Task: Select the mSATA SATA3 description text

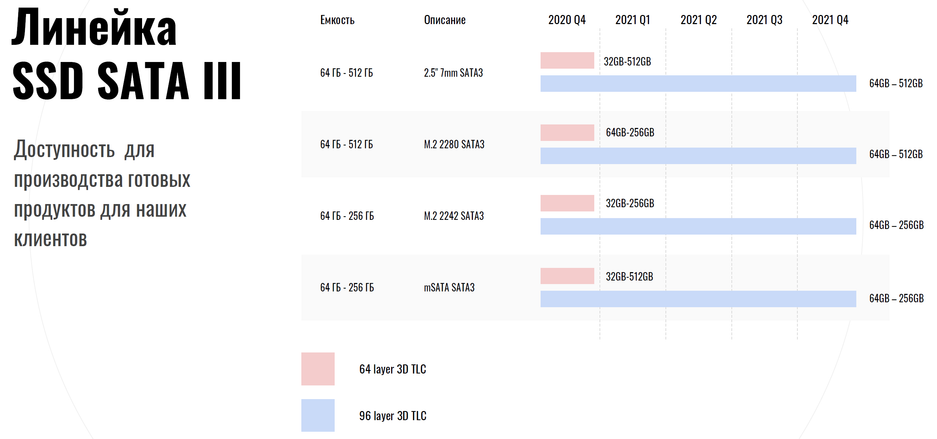Action: [449, 288]
